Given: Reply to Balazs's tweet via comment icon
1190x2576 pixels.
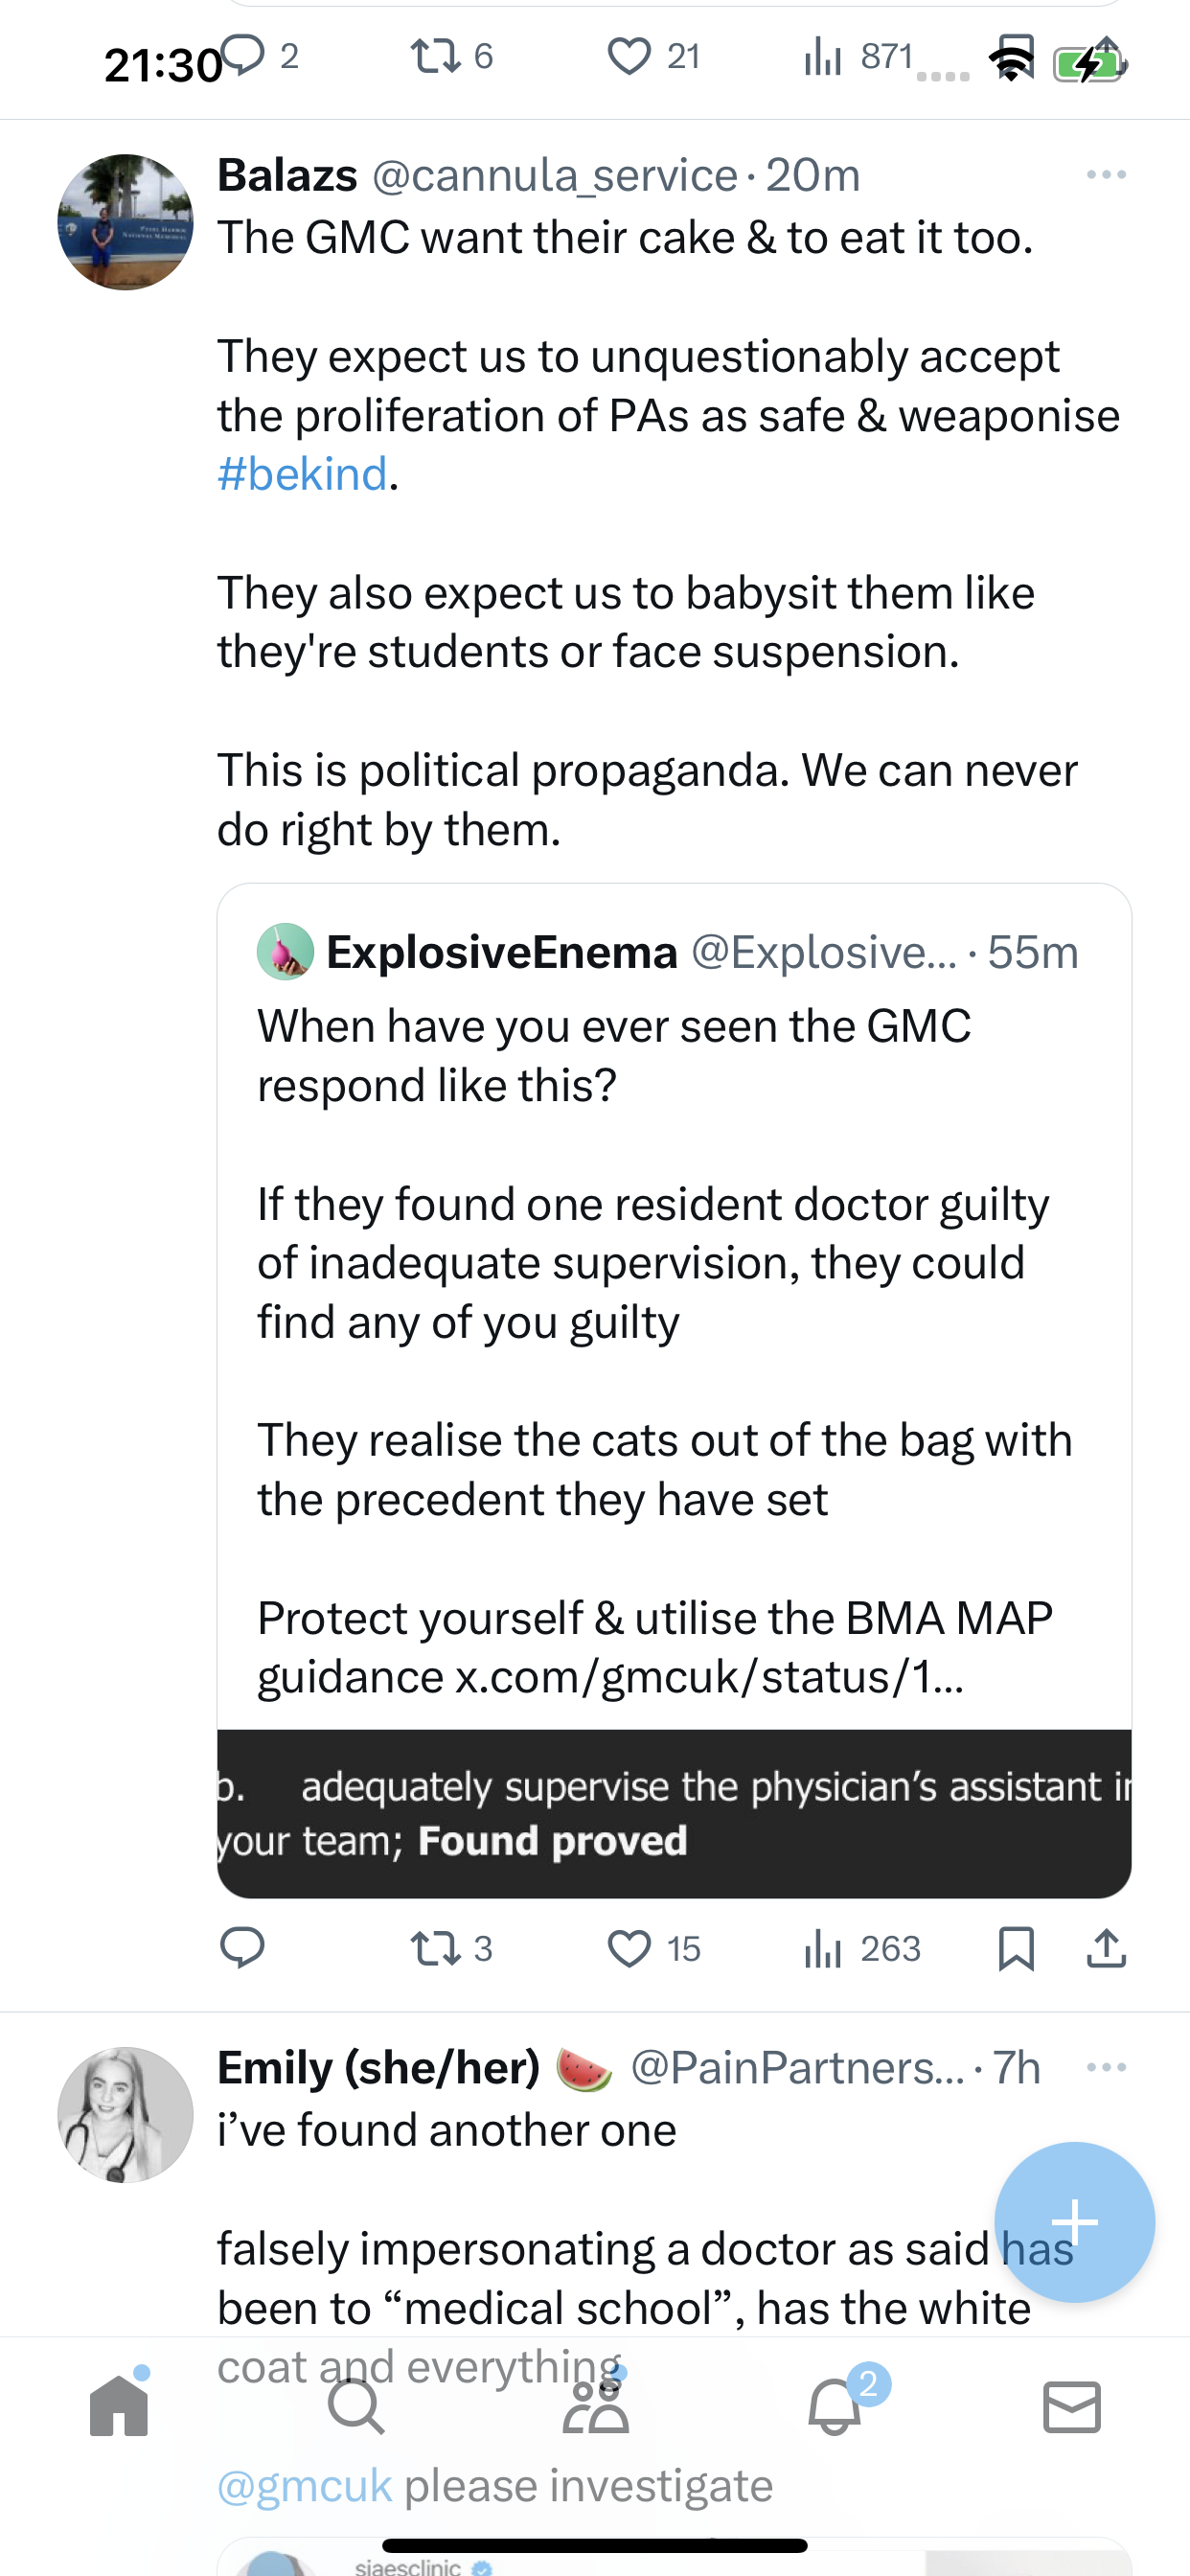Looking at the screenshot, I should pos(241,1948).
